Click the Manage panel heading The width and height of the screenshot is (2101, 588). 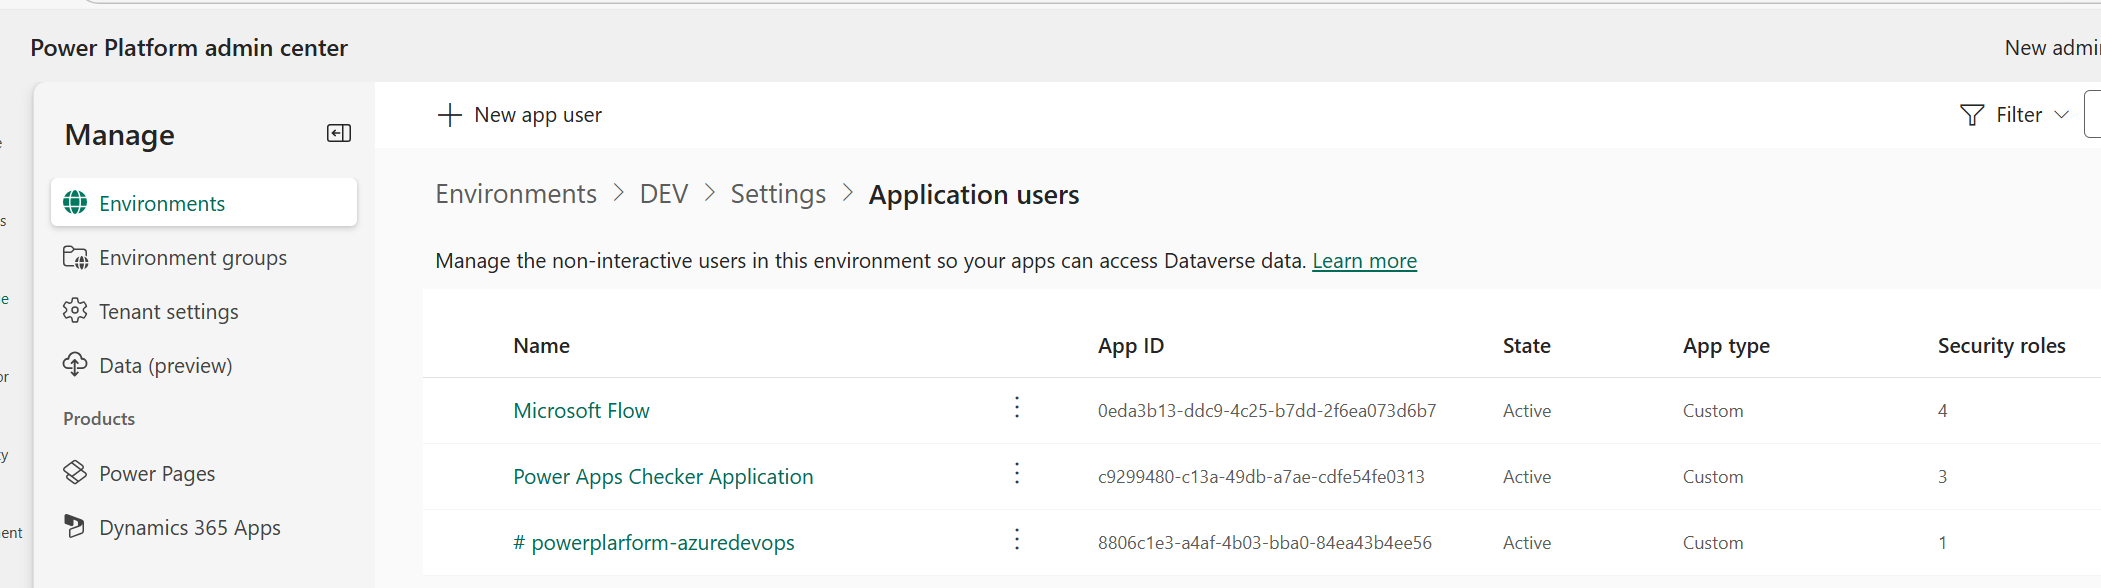coord(120,135)
